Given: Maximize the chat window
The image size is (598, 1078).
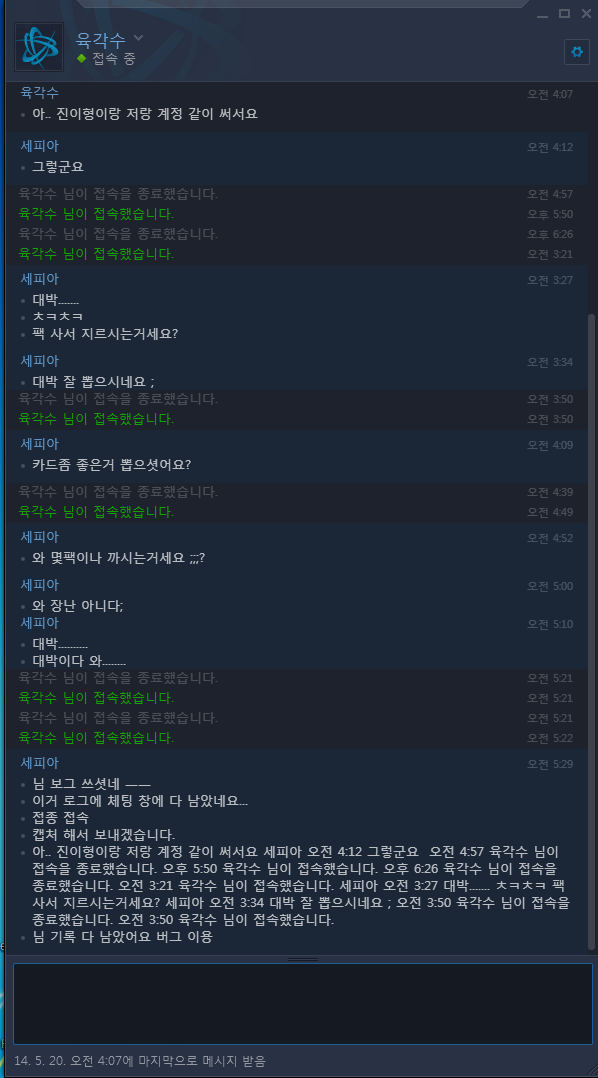Looking at the screenshot, I should [x=564, y=13].
